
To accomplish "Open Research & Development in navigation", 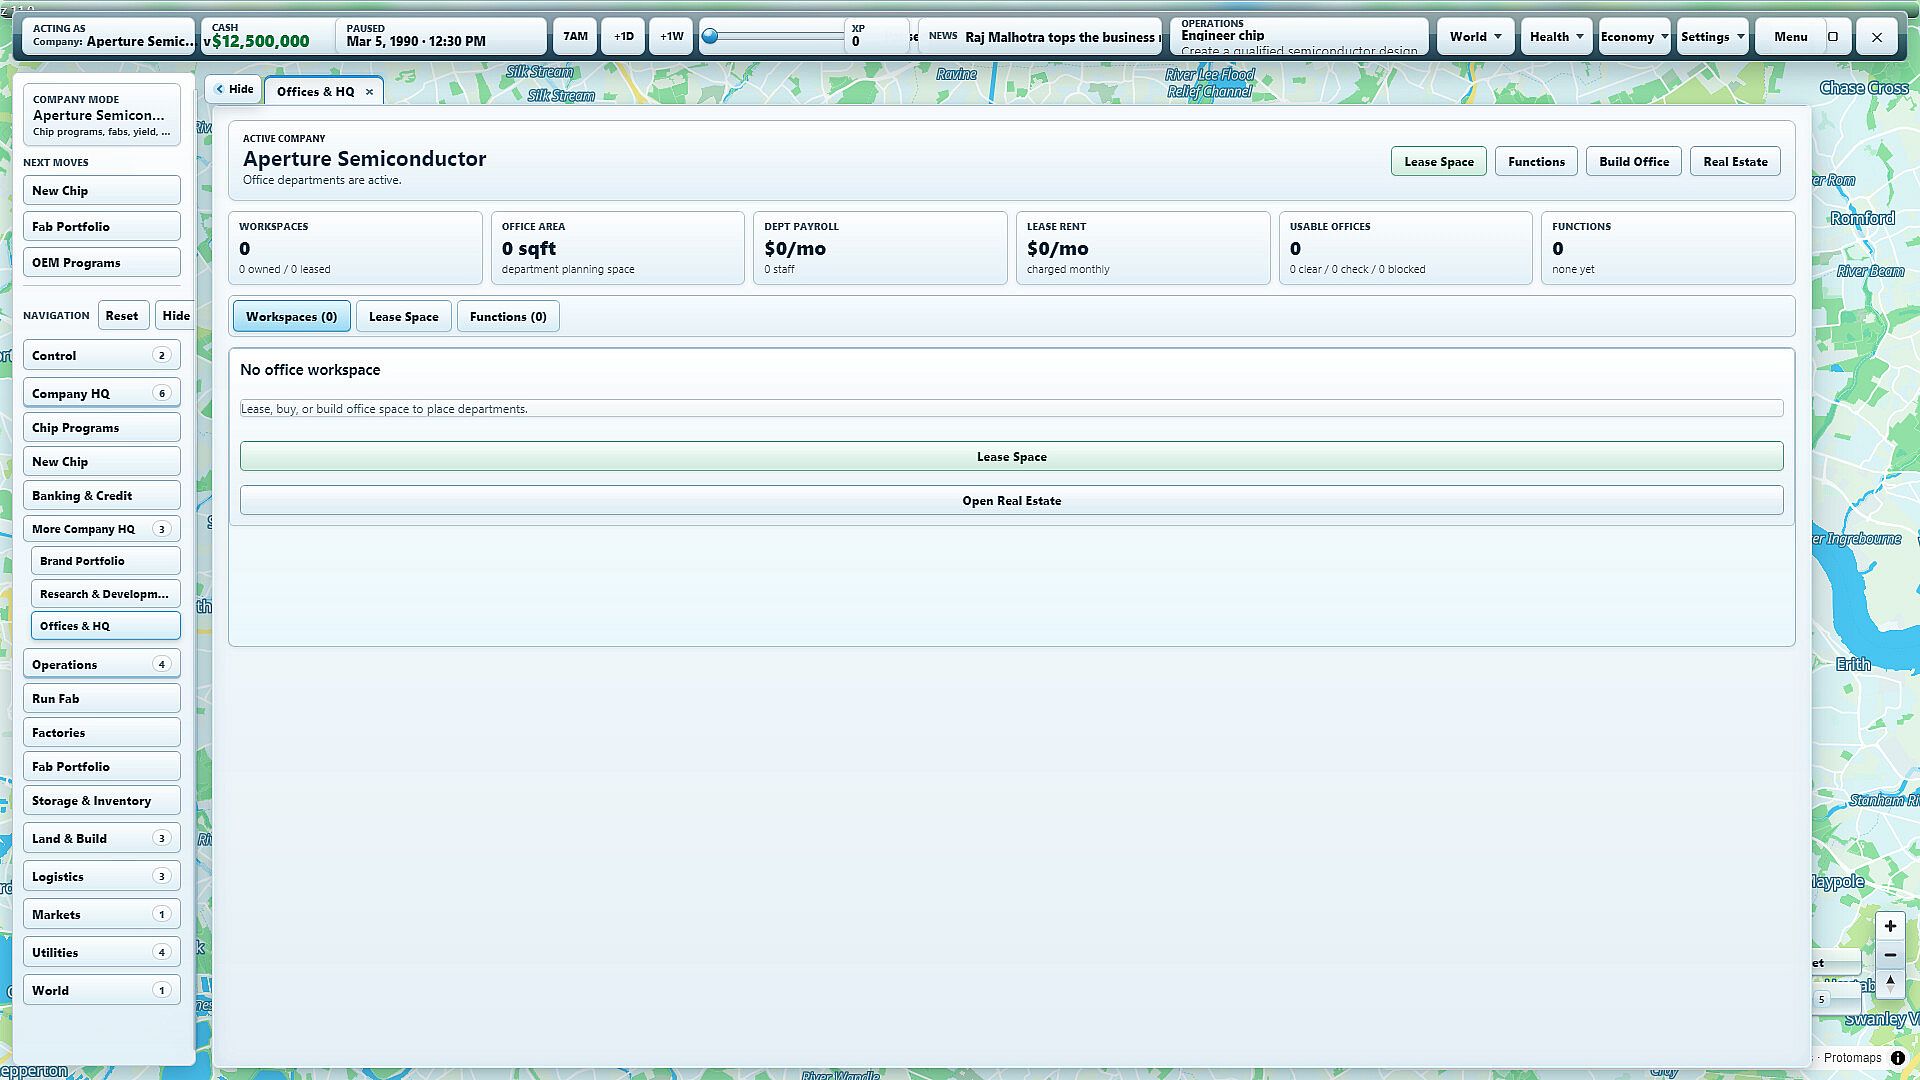I will pos(106,594).
